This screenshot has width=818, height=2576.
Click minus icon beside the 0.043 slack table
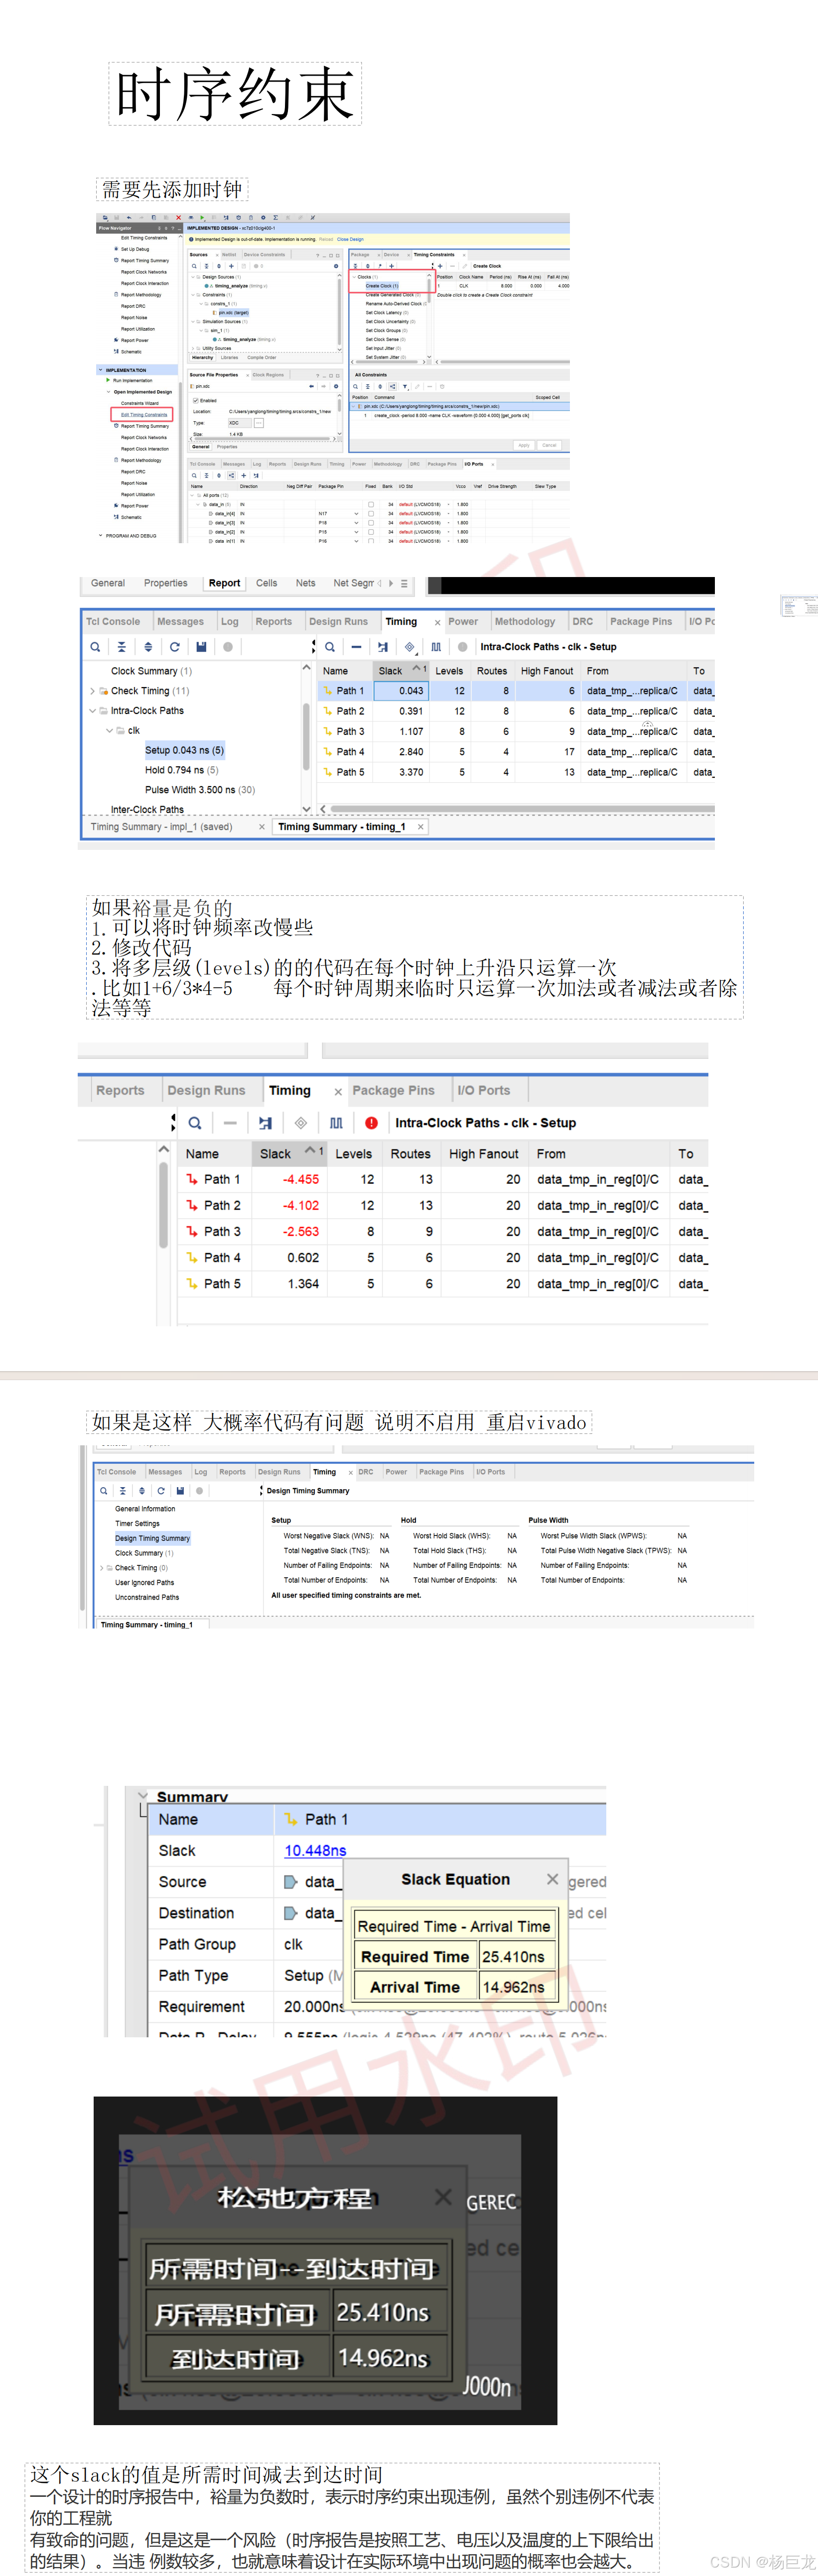(356, 647)
